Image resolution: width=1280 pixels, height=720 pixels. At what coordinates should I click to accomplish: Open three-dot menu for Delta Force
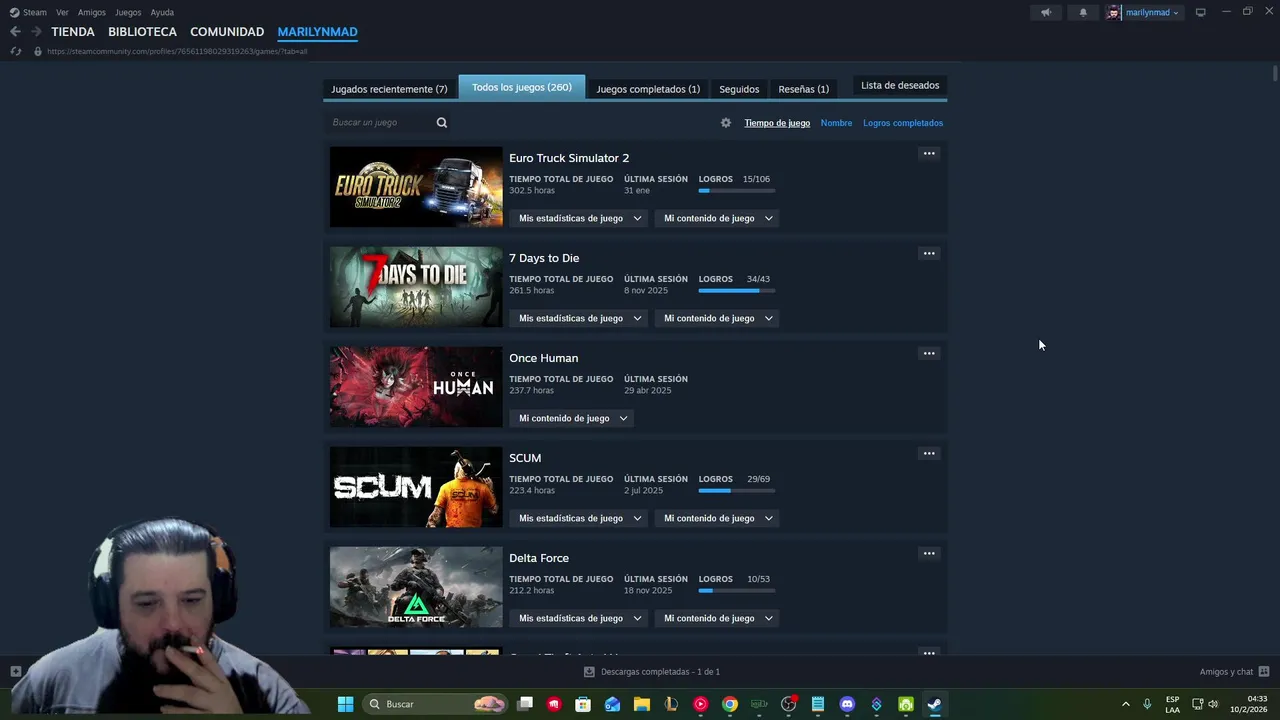pos(929,554)
